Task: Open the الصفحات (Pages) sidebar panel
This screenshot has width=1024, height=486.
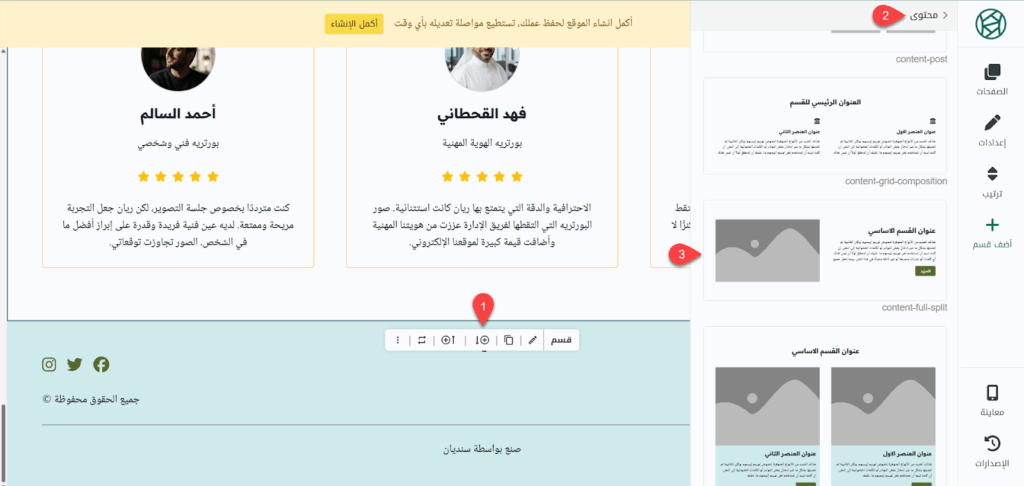Action: click(x=991, y=80)
